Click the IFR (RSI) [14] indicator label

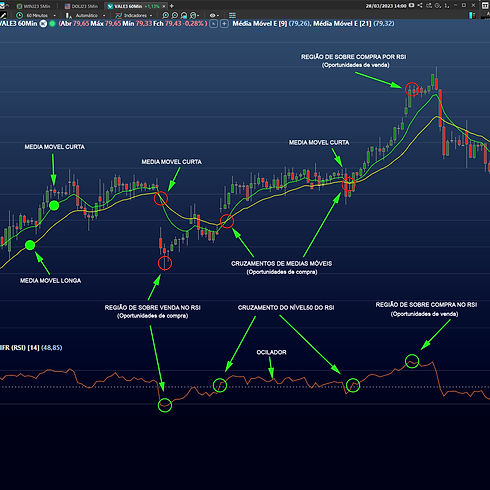pos(20,347)
